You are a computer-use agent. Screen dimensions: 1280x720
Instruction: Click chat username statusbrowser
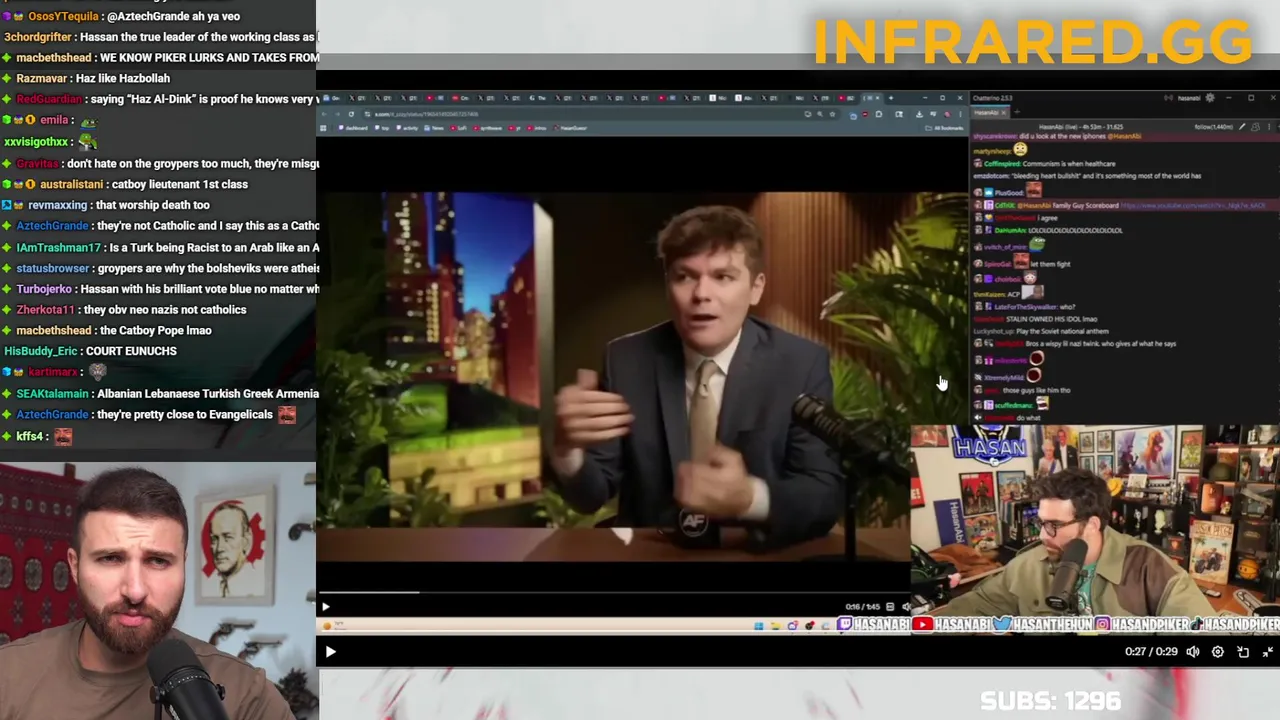[x=53, y=268]
